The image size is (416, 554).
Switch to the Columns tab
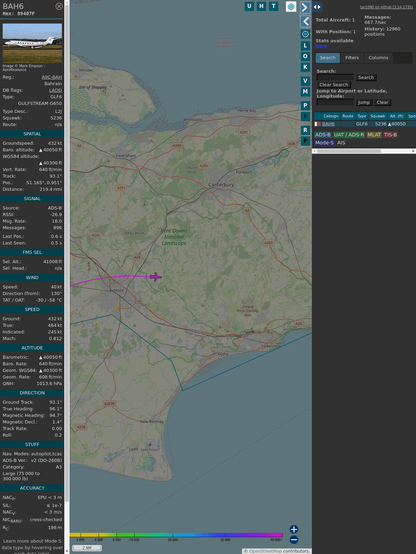click(378, 58)
